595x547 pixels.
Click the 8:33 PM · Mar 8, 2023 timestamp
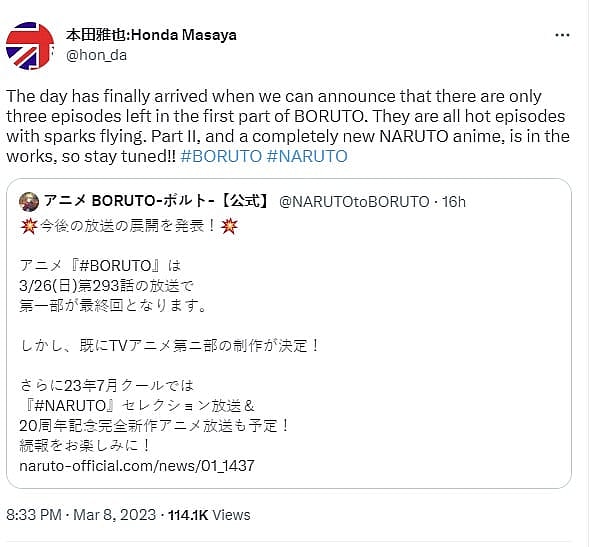click(x=81, y=515)
